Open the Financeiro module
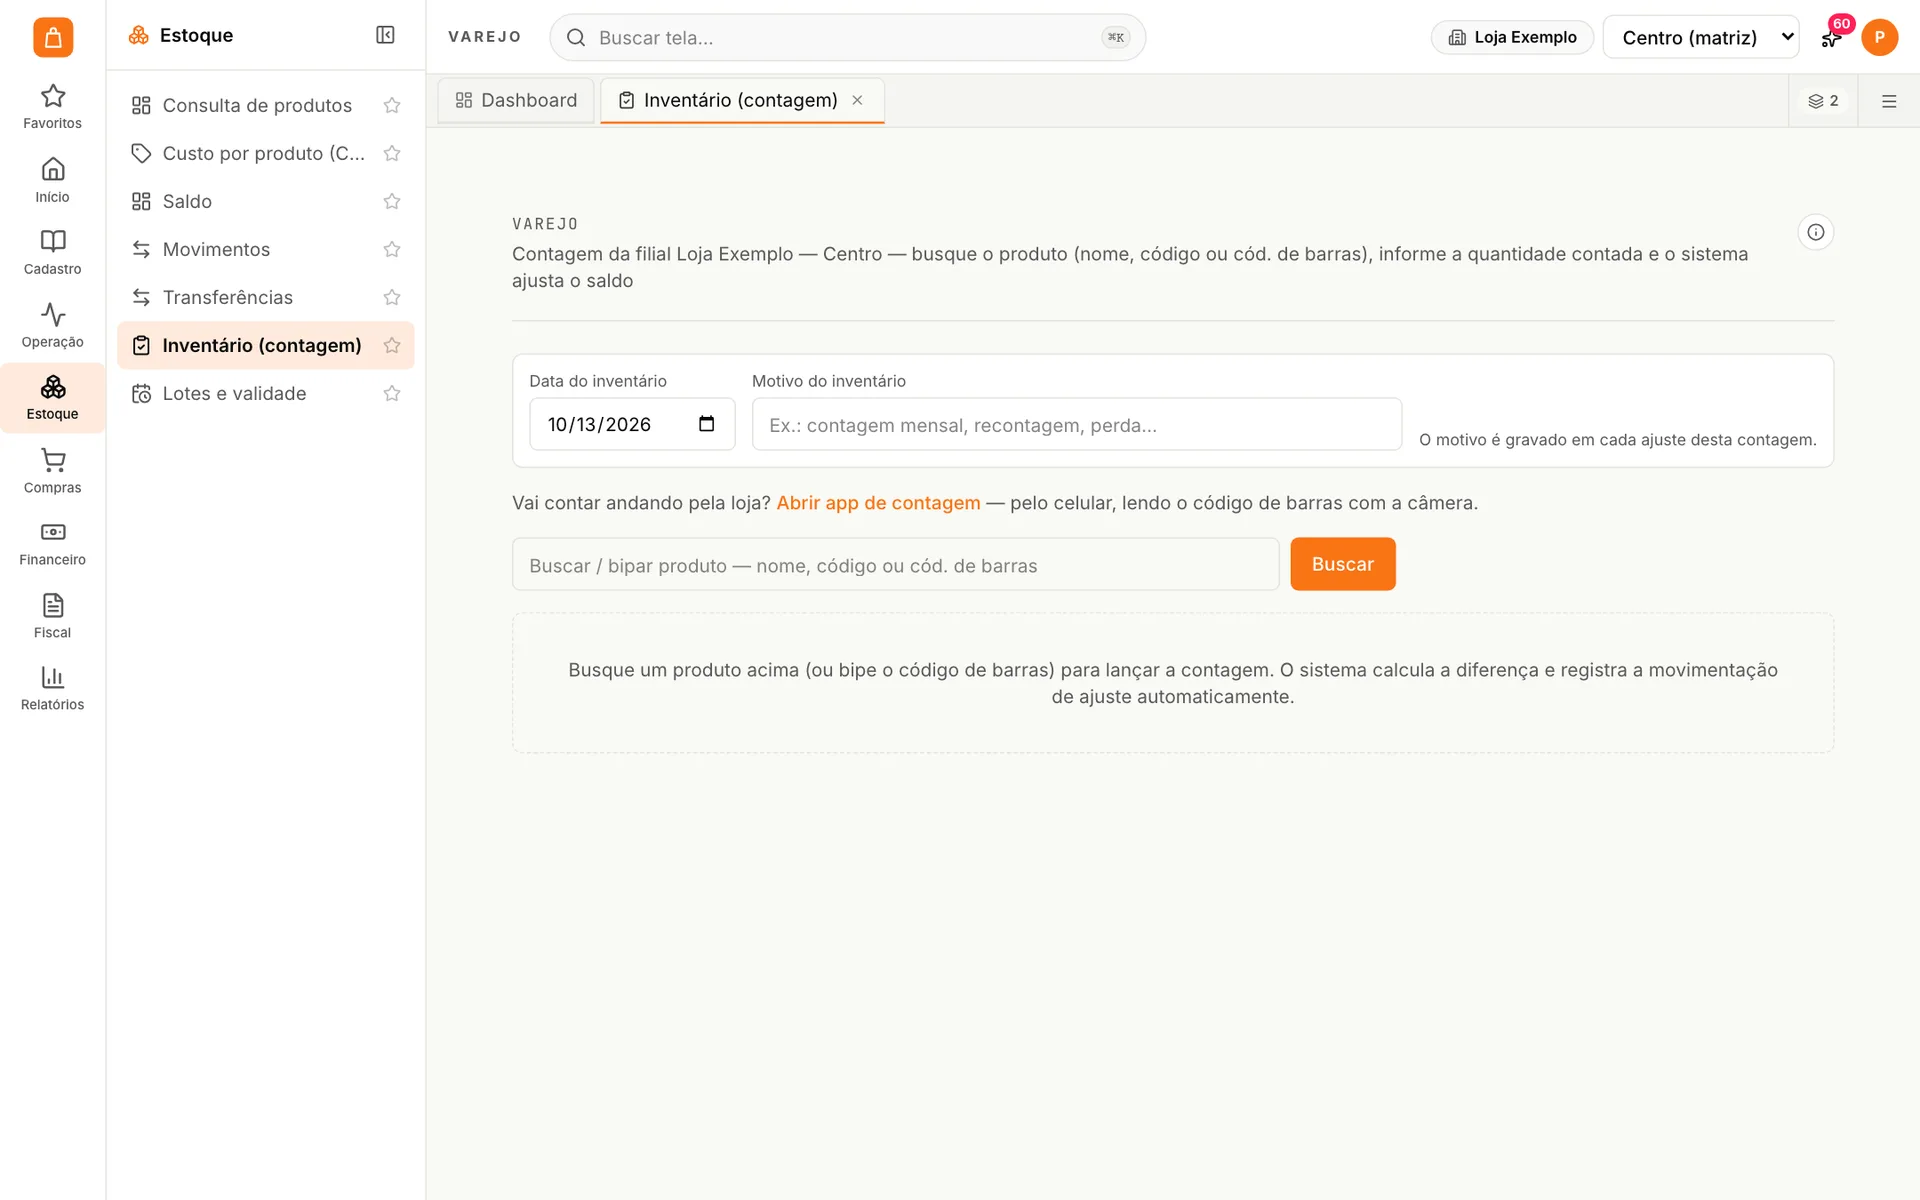Screen dimensions: 1920x1200 [52, 543]
